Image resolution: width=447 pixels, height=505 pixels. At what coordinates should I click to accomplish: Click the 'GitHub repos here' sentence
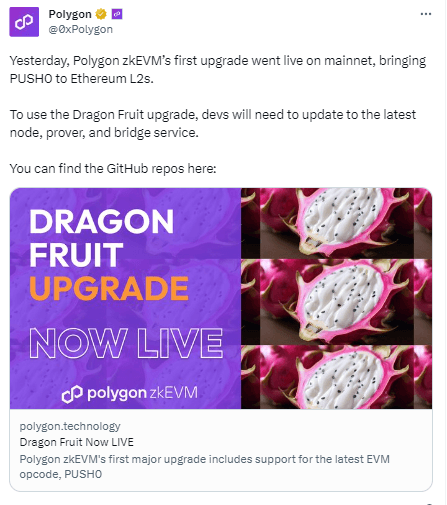[113, 169]
